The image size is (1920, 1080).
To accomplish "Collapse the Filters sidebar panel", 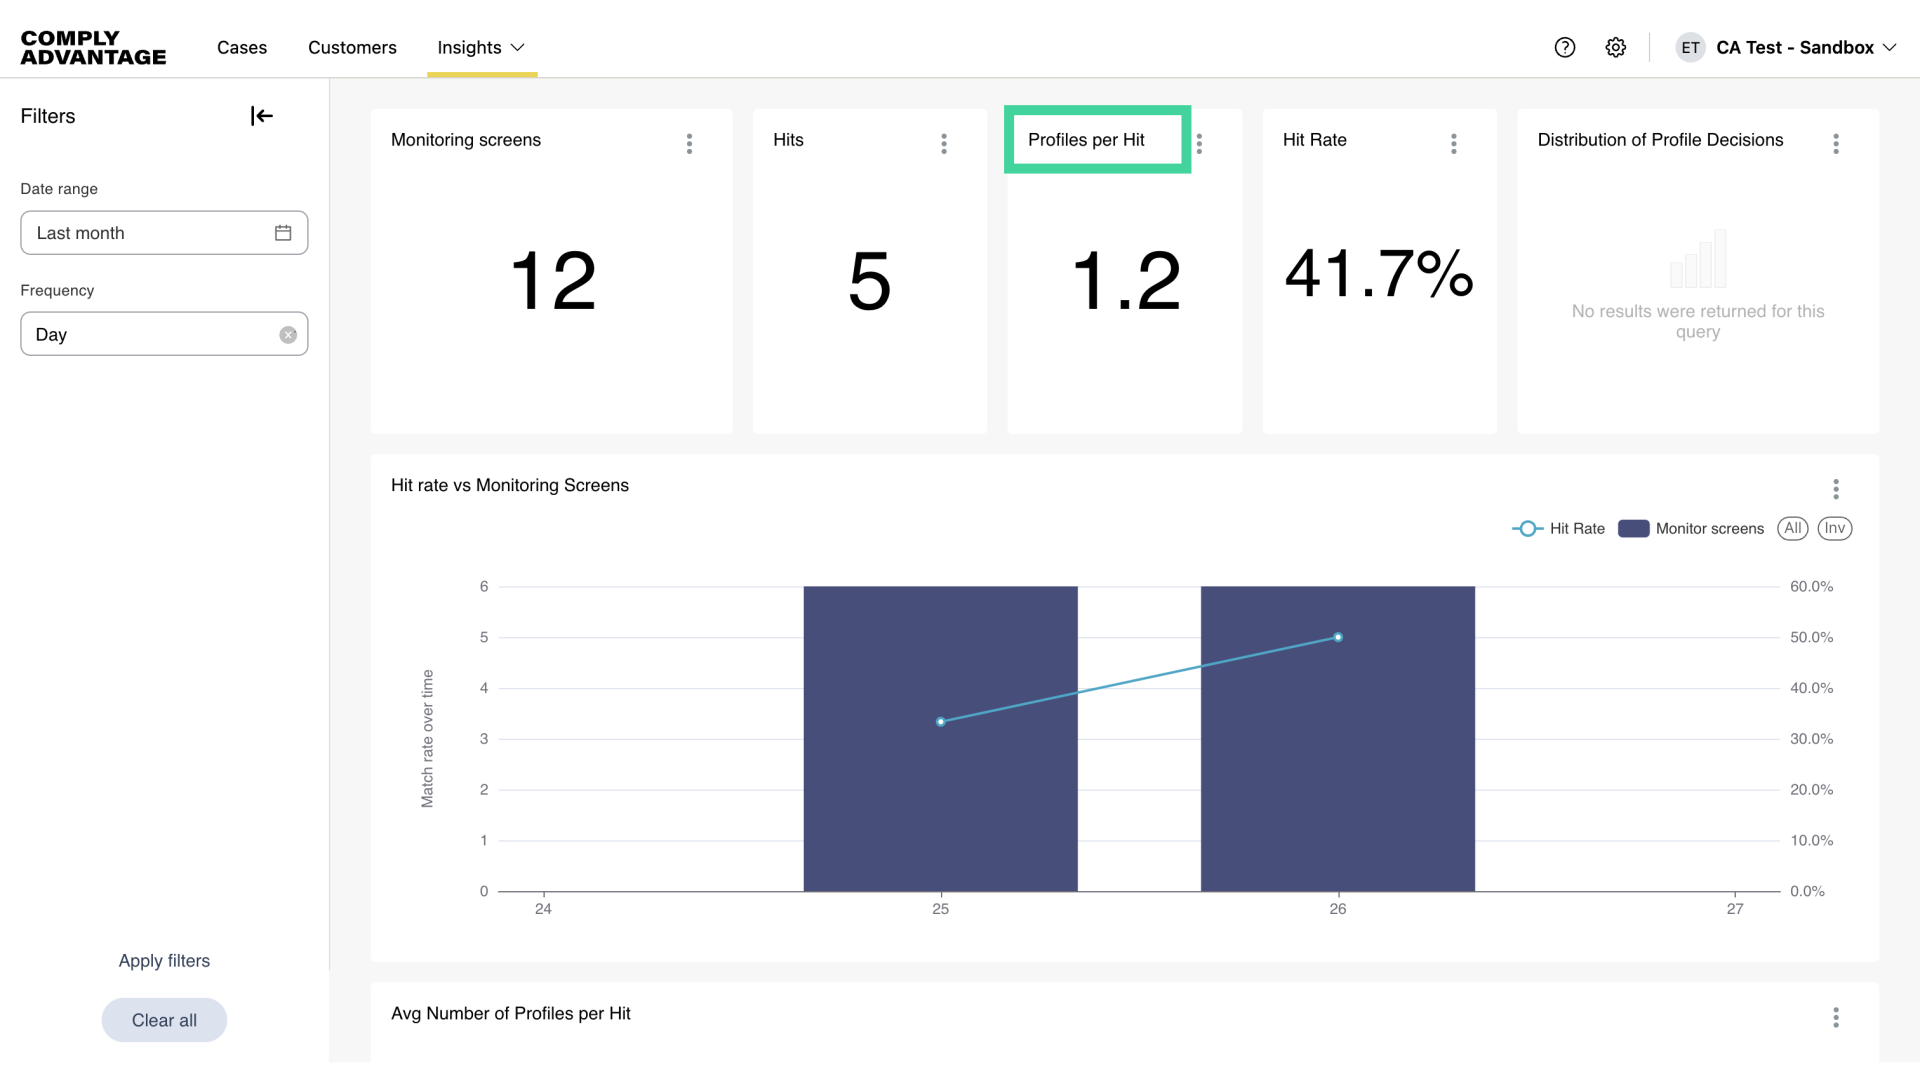I will tap(262, 116).
